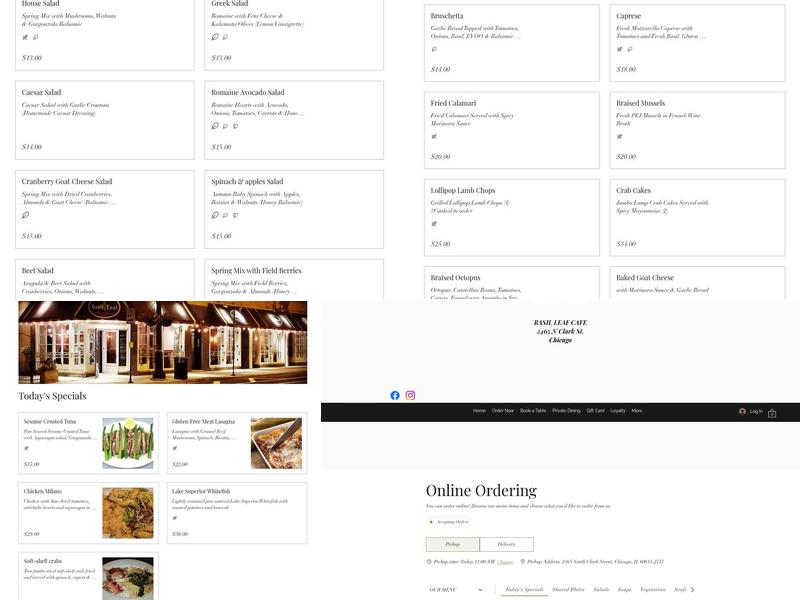Switch ordering mode to Delivery
This screenshot has width=800, height=600.
[505, 543]
